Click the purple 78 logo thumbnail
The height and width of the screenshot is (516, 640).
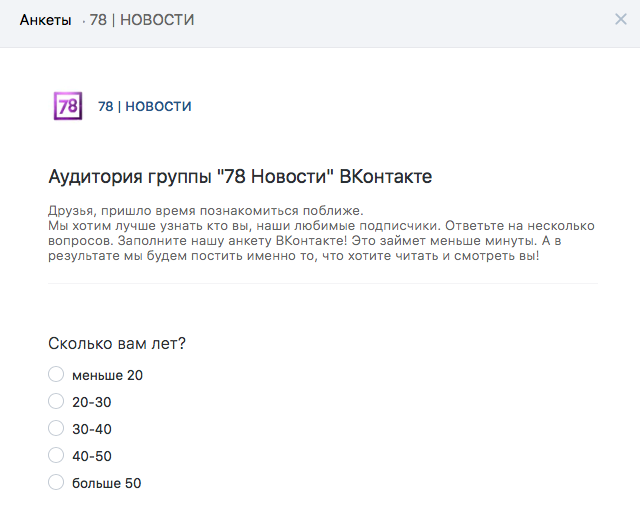tap(68, 106)
